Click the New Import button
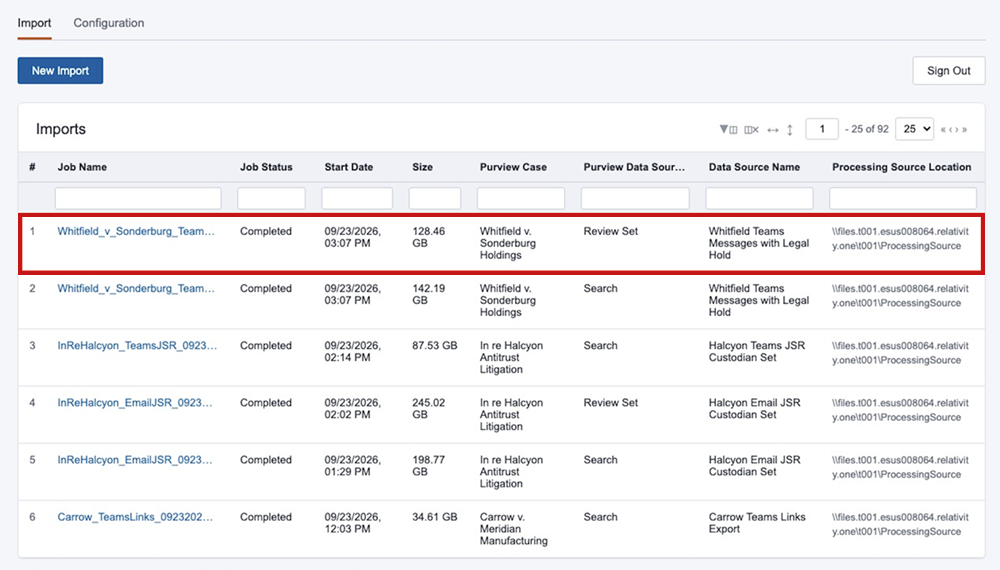 pos(61,71)
